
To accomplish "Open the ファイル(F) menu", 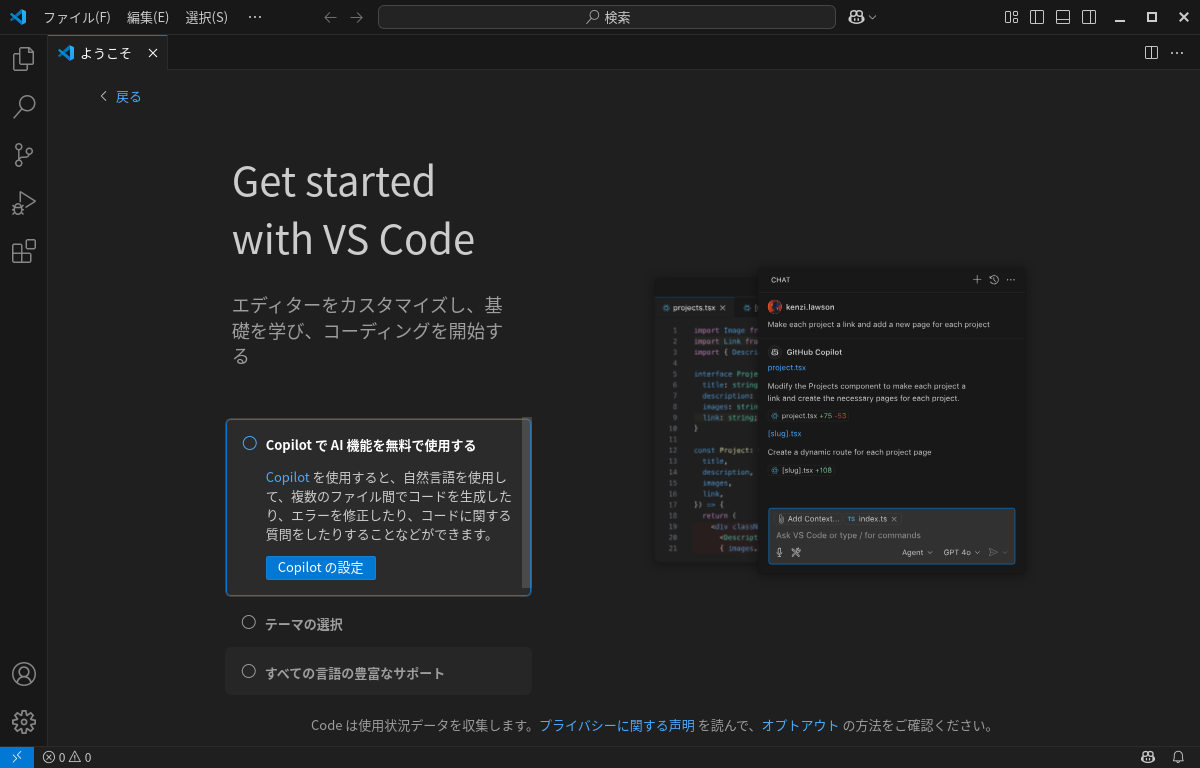I will click(76, 17).
